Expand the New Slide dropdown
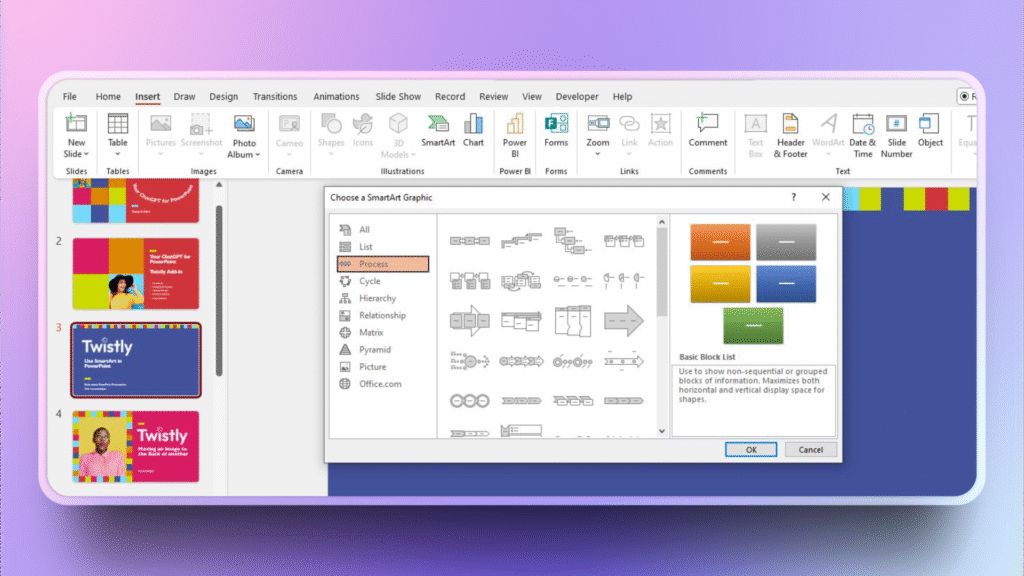 click(76, 154)
